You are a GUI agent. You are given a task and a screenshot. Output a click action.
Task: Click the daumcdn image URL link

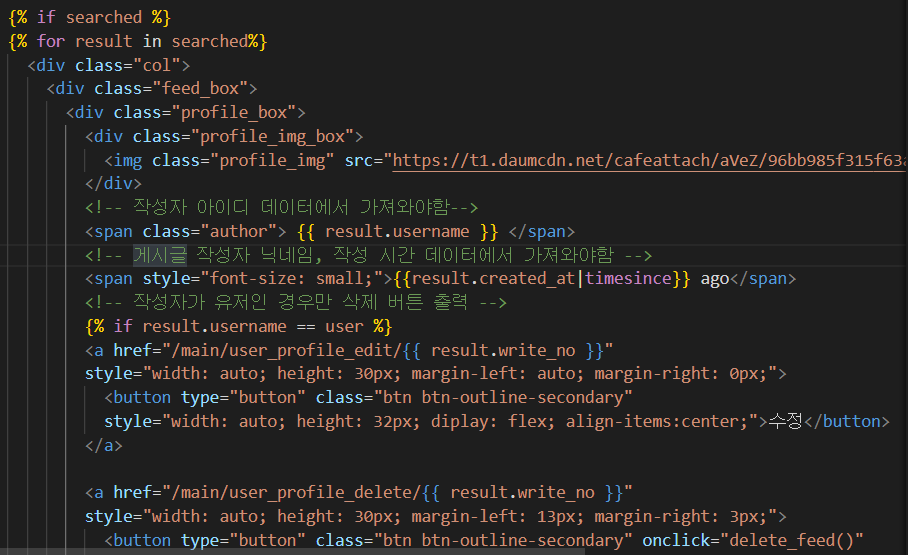(x=650, y=160)
